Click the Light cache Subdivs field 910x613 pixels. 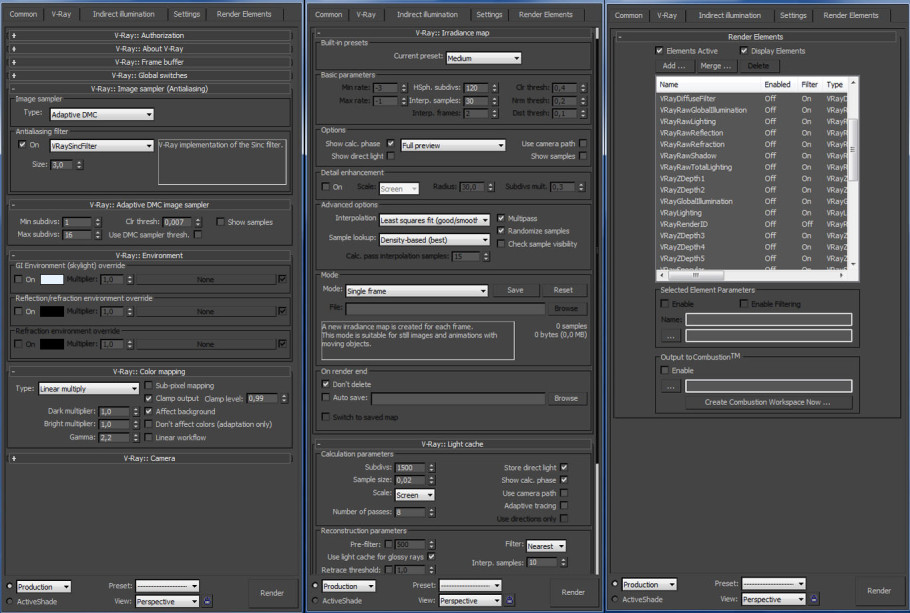tap(410, 467)
